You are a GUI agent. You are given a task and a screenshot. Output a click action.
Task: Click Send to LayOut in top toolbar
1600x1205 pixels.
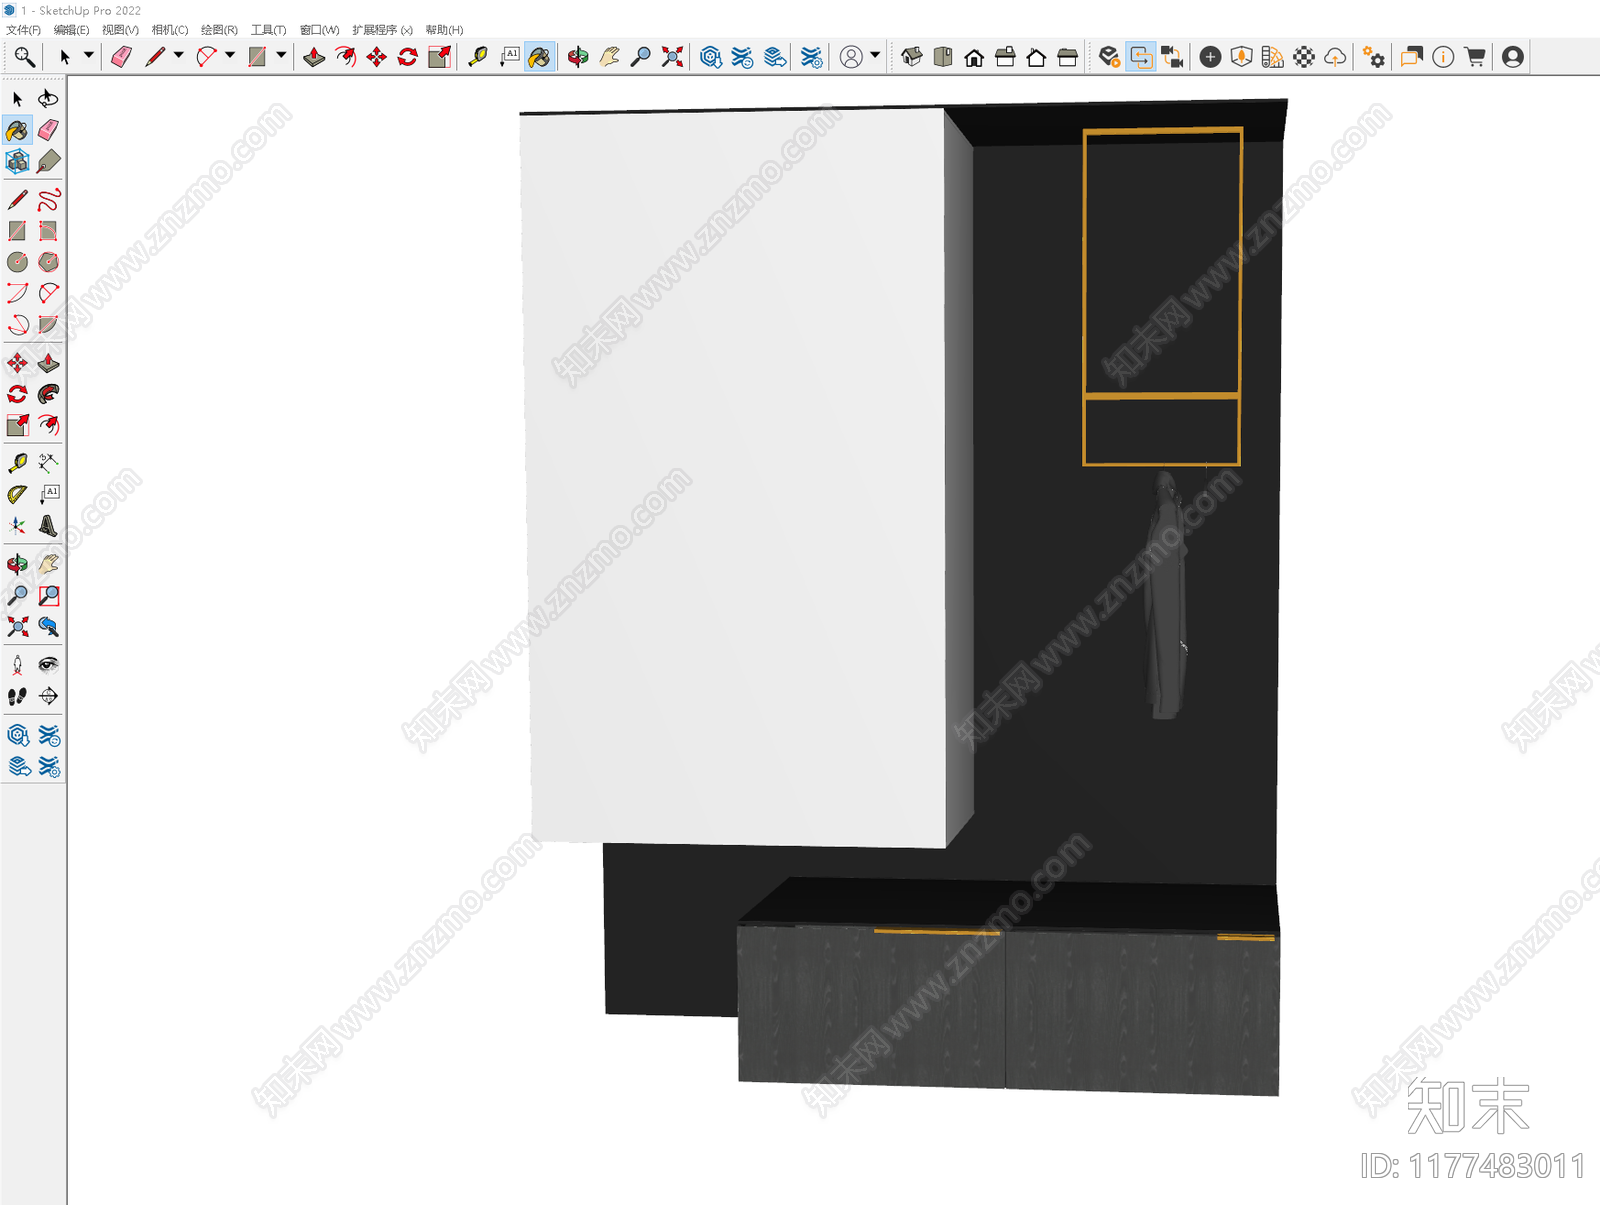coord(775,57)
